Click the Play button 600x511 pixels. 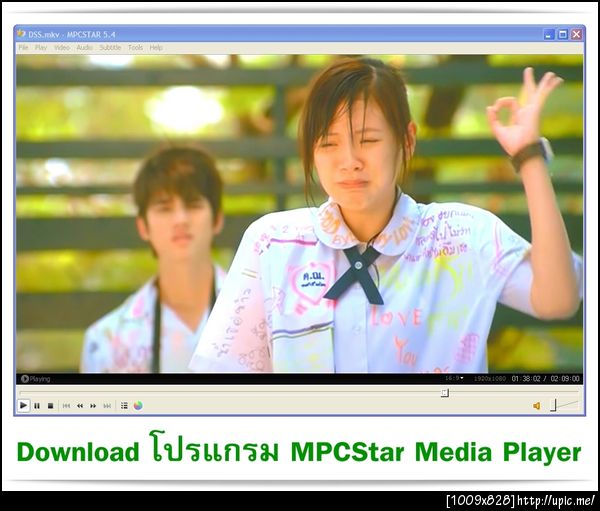23,405
